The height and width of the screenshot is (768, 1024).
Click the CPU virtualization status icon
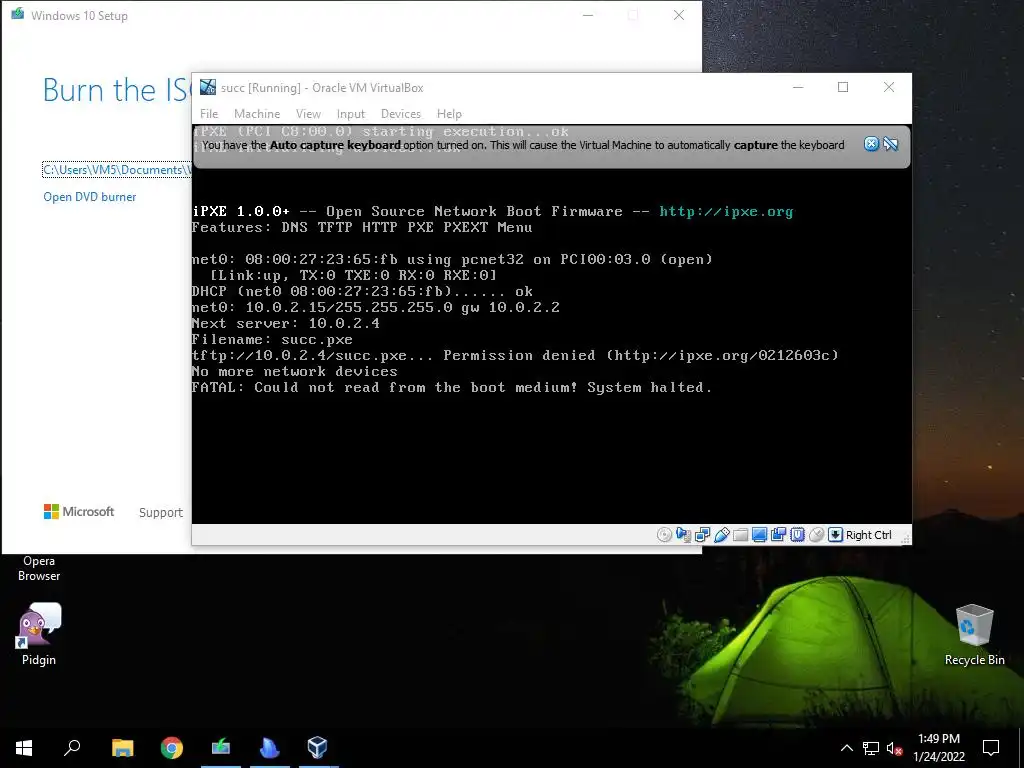click(x=797, y=535)
